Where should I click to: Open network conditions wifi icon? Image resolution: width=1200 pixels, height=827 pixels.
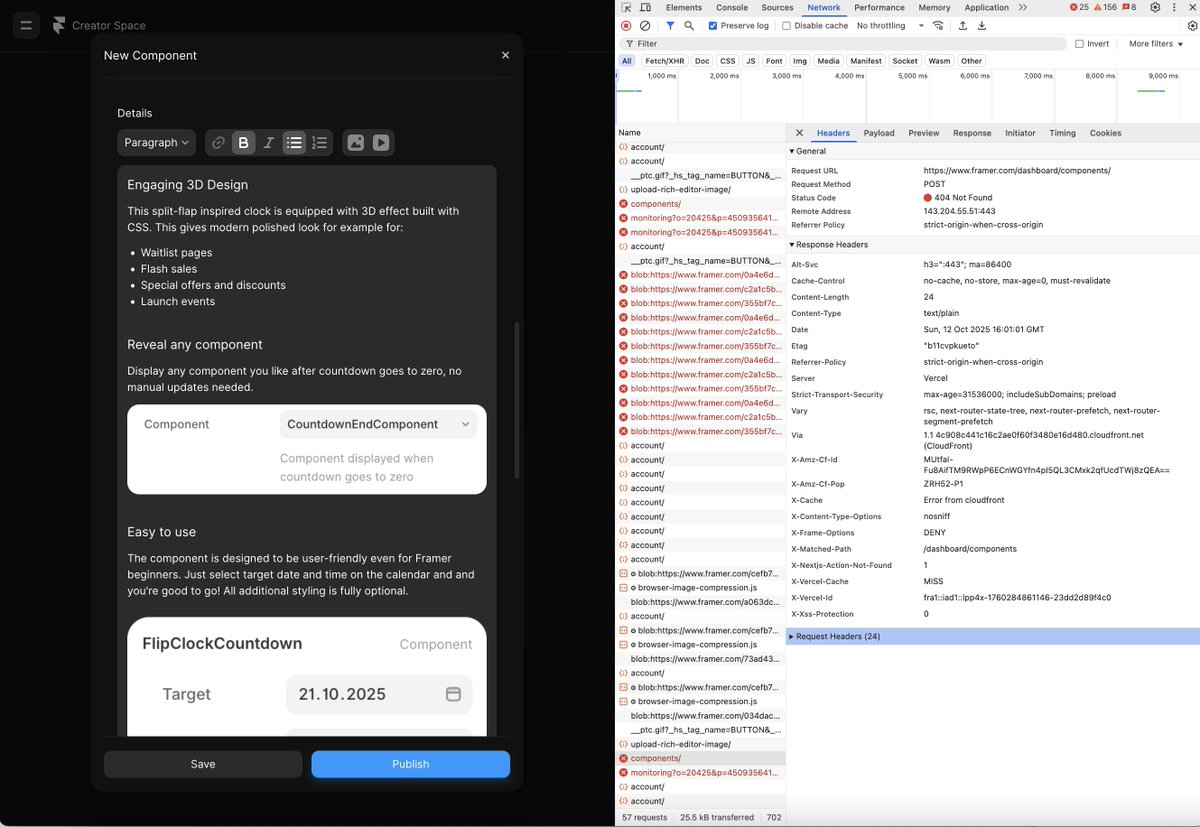click(x=938, y=25)
